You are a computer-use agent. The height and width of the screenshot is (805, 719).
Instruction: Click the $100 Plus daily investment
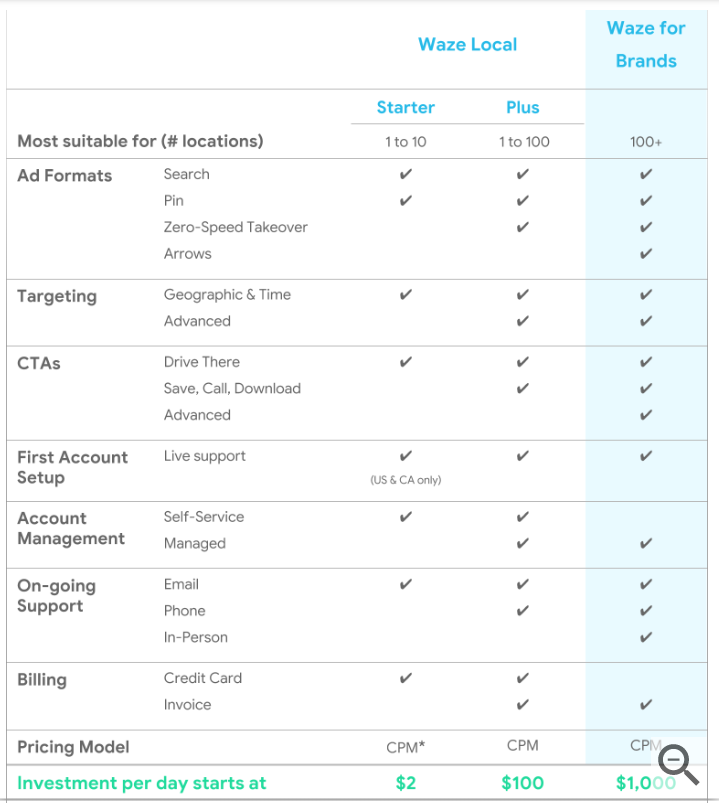[x=523, y=783]
